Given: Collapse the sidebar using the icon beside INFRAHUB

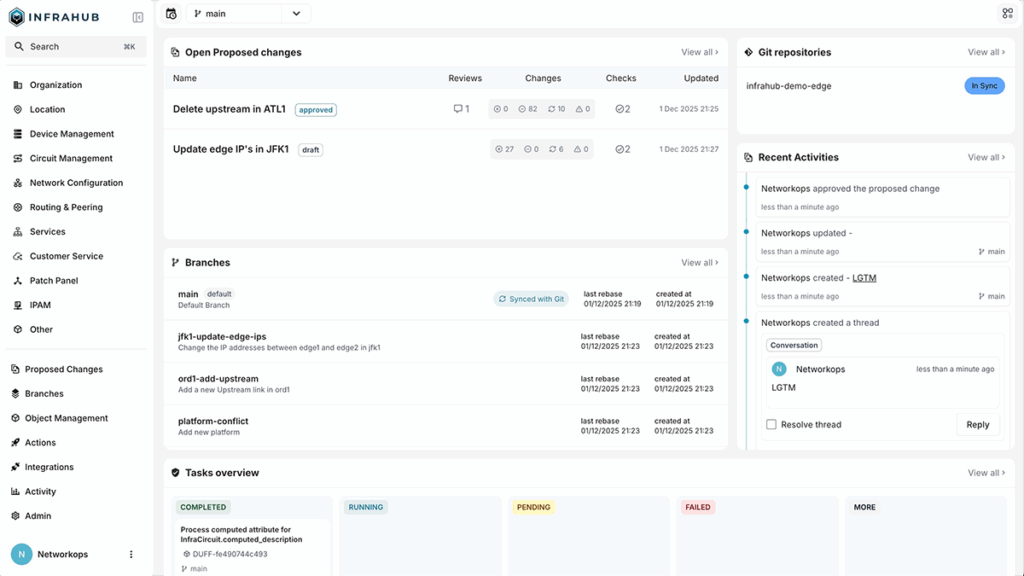Looking at the screenshot, I should pyautogui.click(x=137, y=16).
